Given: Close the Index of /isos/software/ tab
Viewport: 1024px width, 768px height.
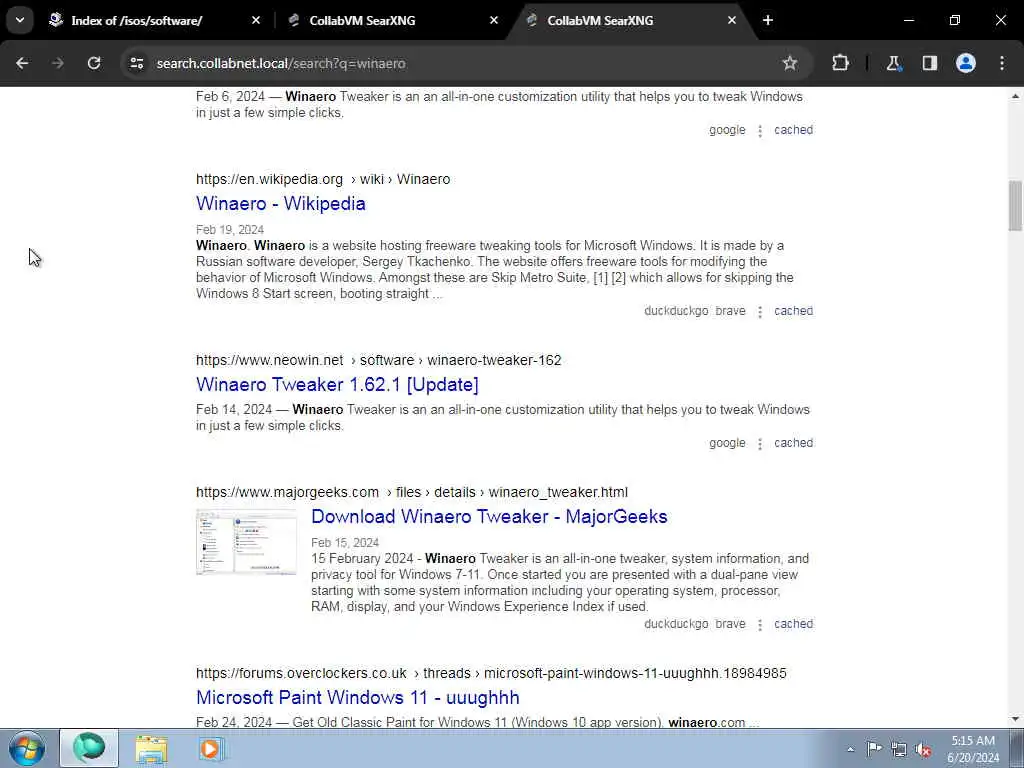Looking at the screenshot, I should pos(256,20).
